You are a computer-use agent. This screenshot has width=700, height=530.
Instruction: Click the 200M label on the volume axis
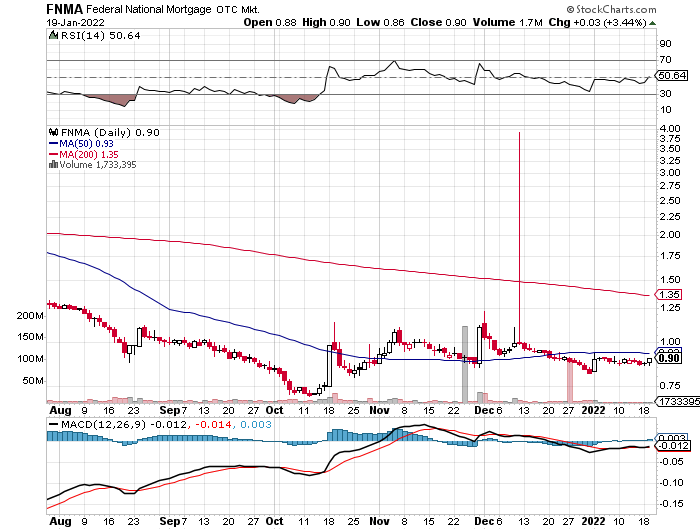click(x=30, y=316)
